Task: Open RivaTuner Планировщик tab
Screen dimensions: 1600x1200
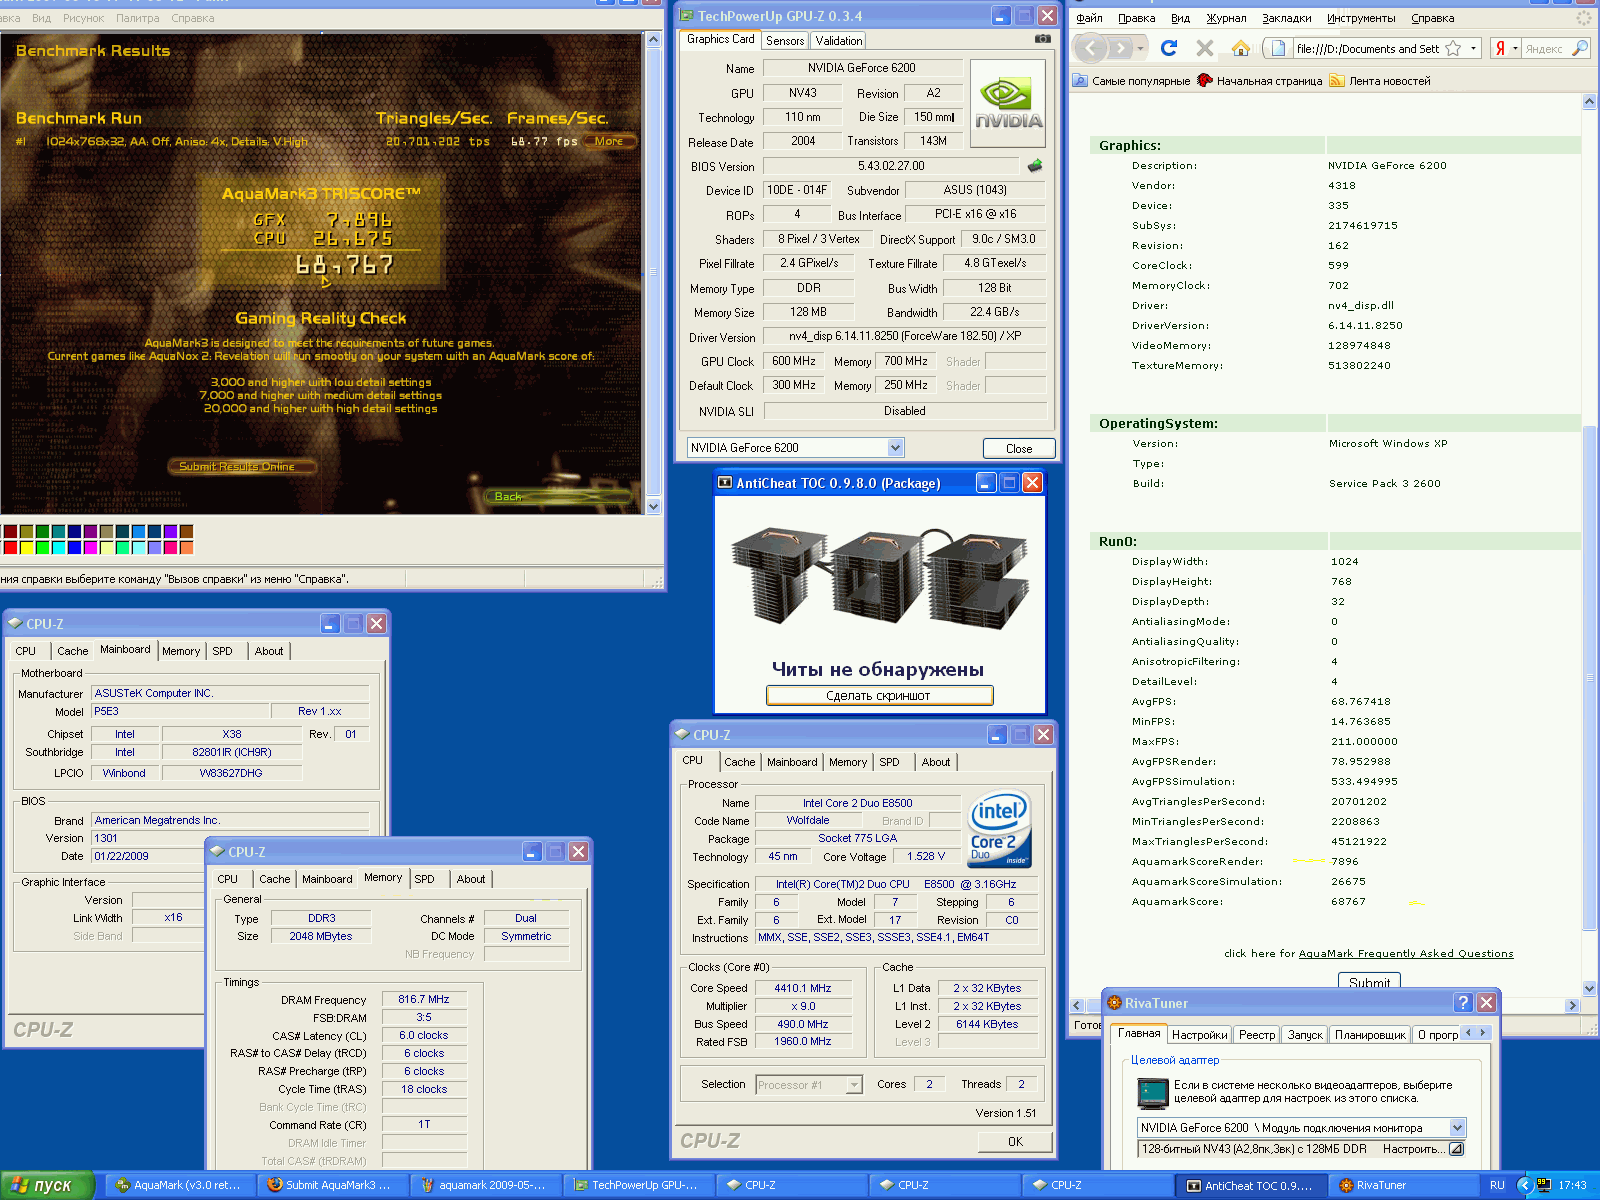Action: coord(1369,1035)
